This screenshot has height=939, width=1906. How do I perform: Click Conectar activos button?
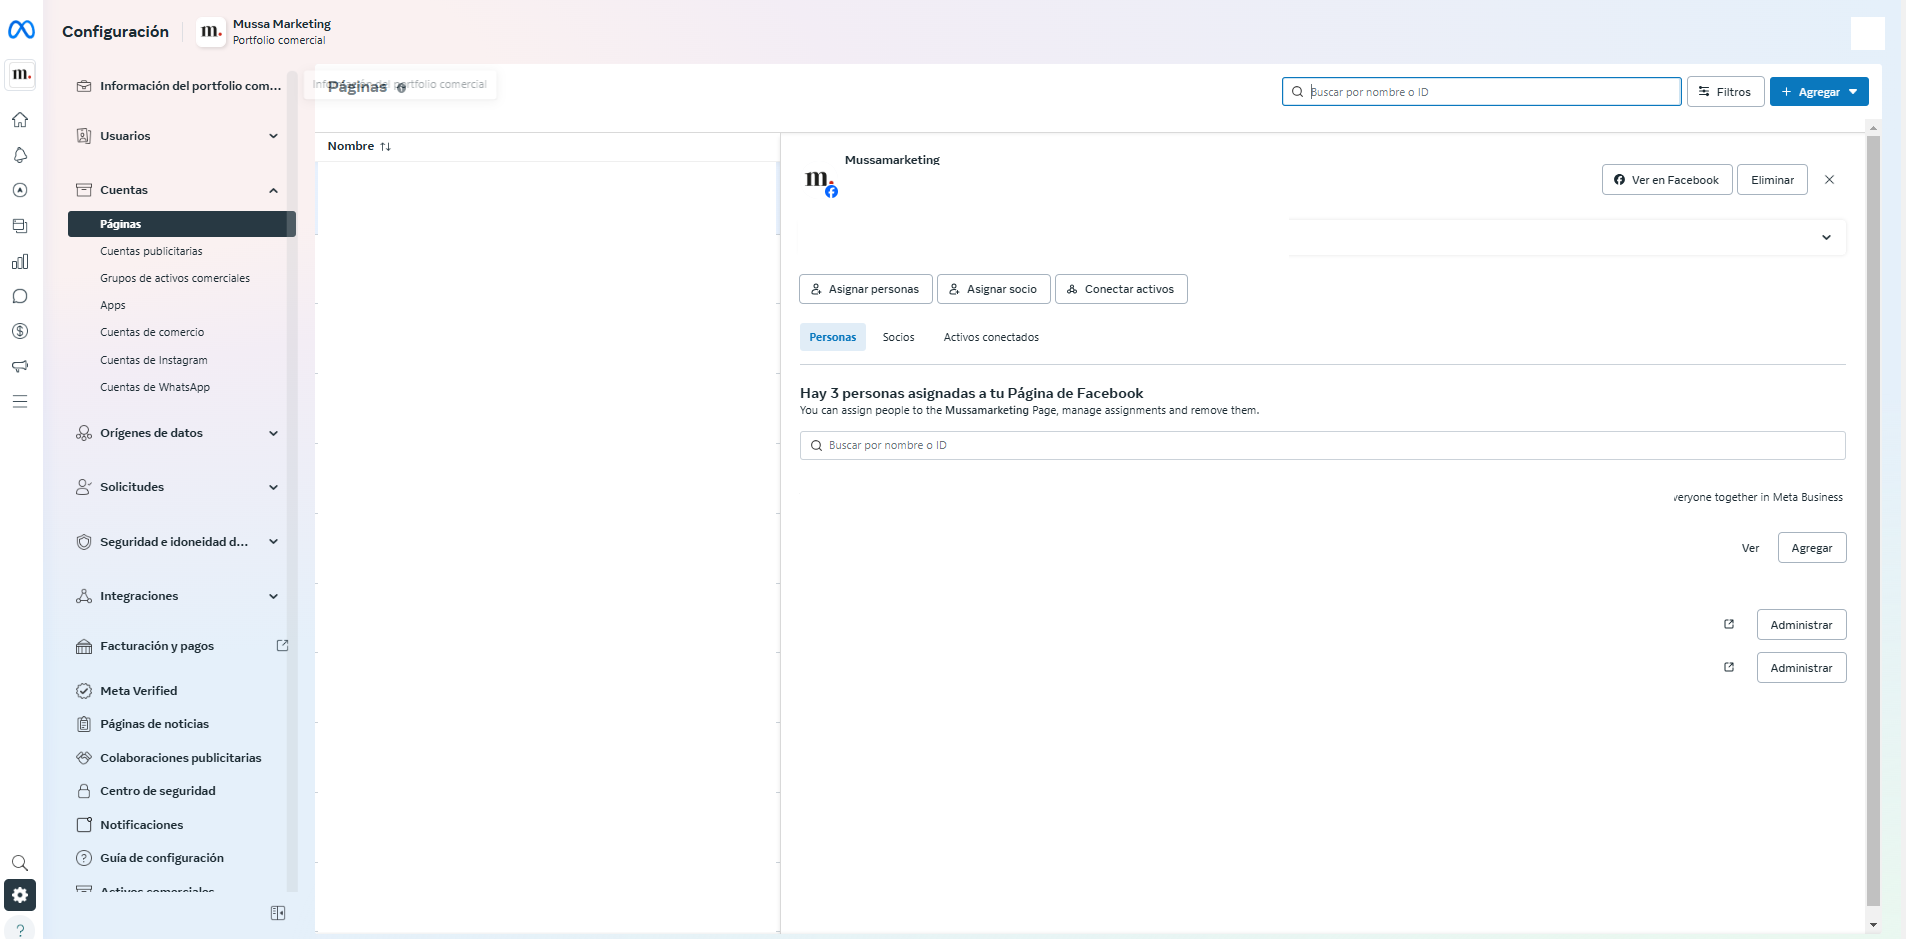tap(1121, 289)
